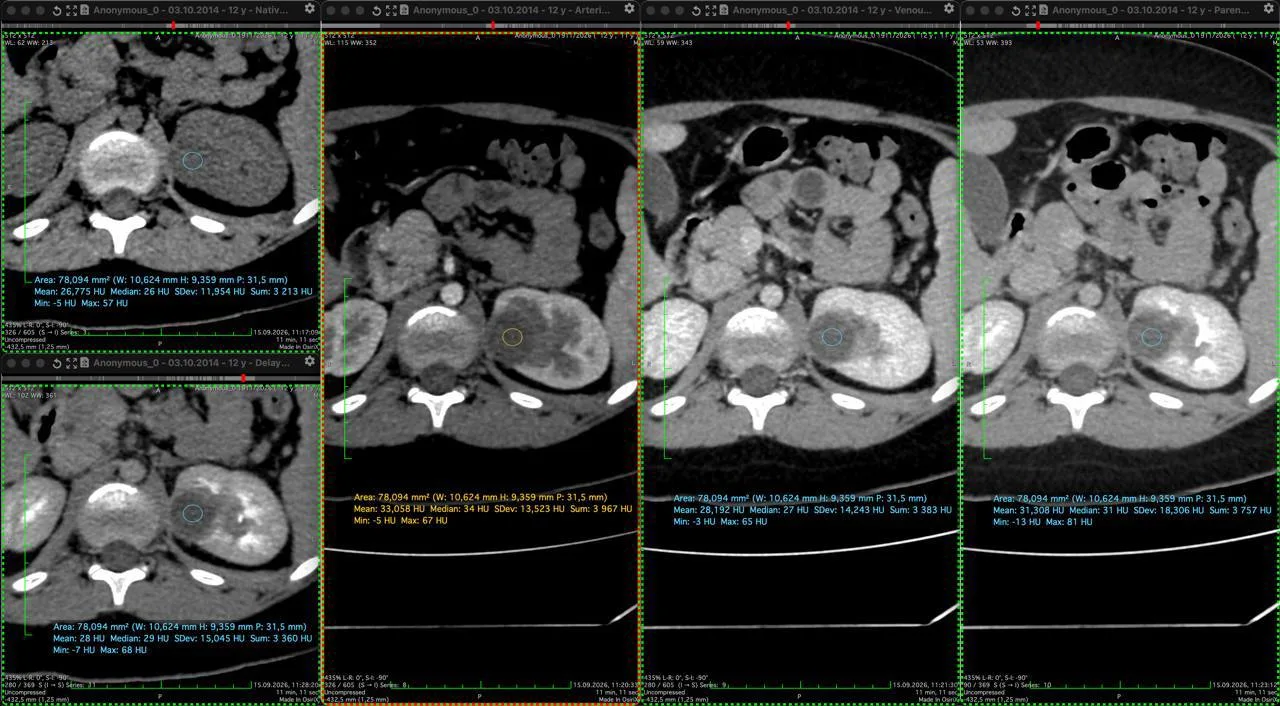Viewport: 1280px width, 706px height.
Task: Select the circular ROI in the Native image
Action: click(x=192, y=160)
